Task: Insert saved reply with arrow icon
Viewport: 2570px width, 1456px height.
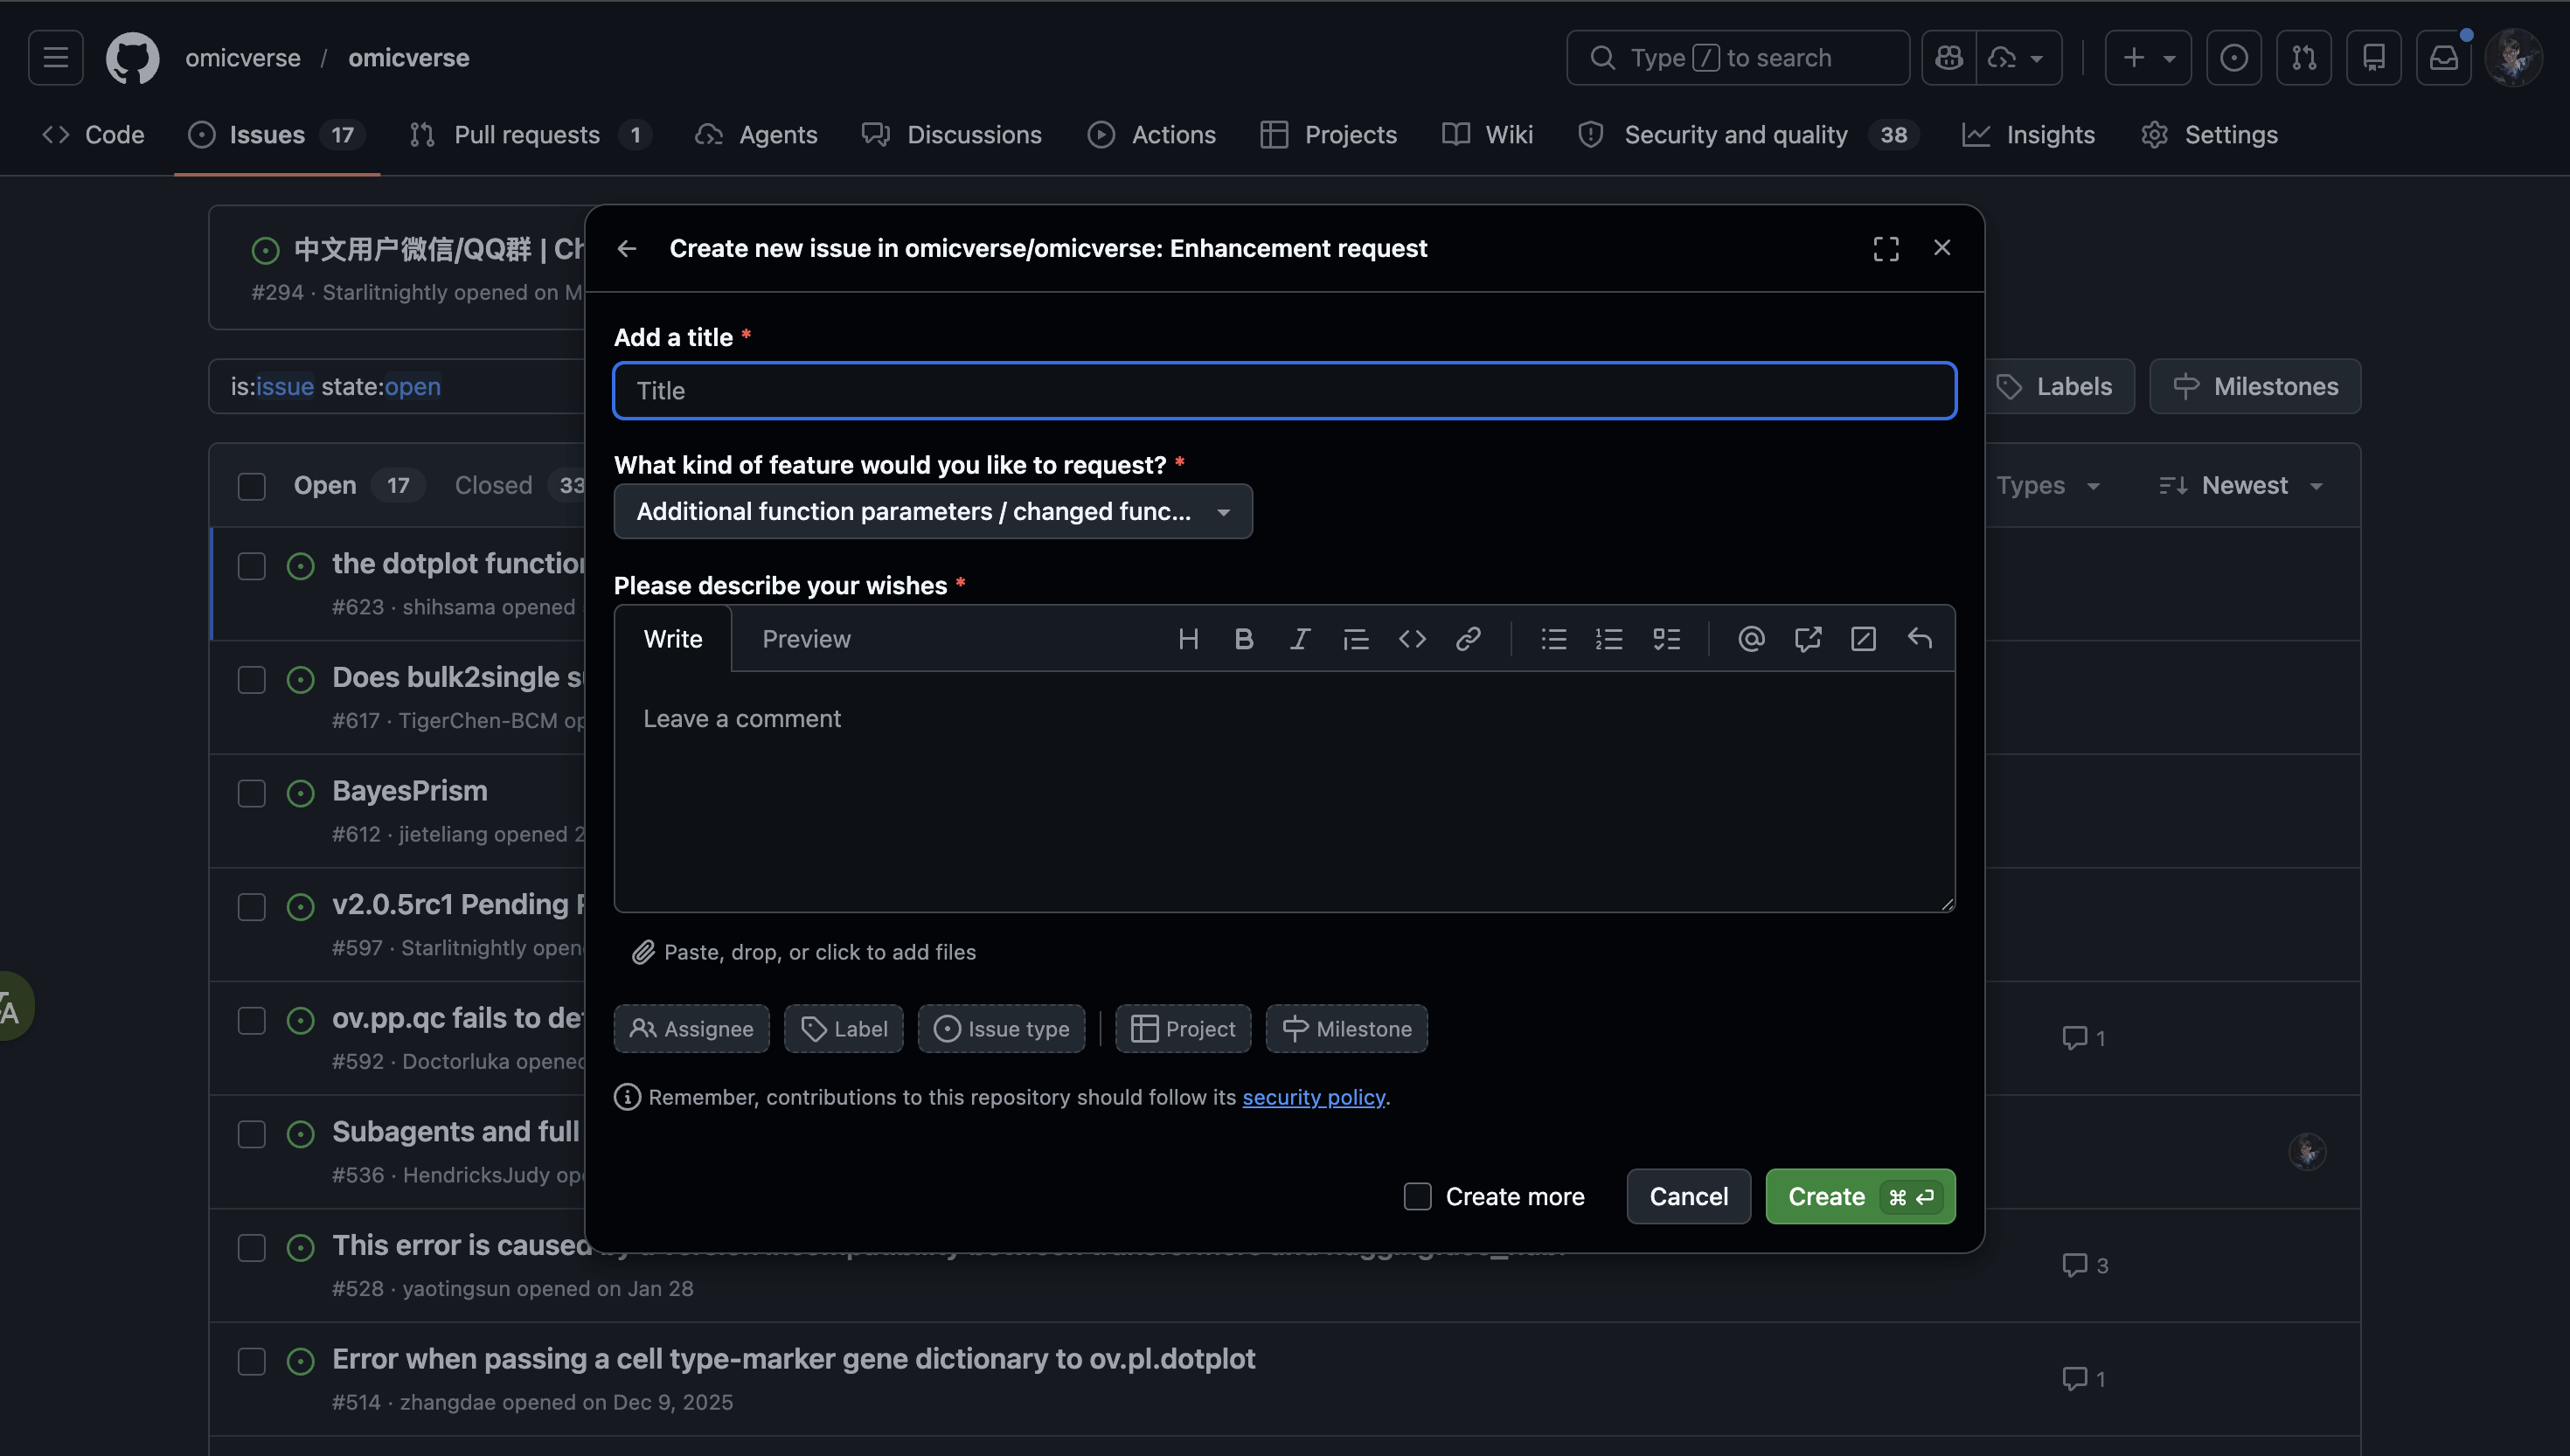Action: tap(1919, 639)
